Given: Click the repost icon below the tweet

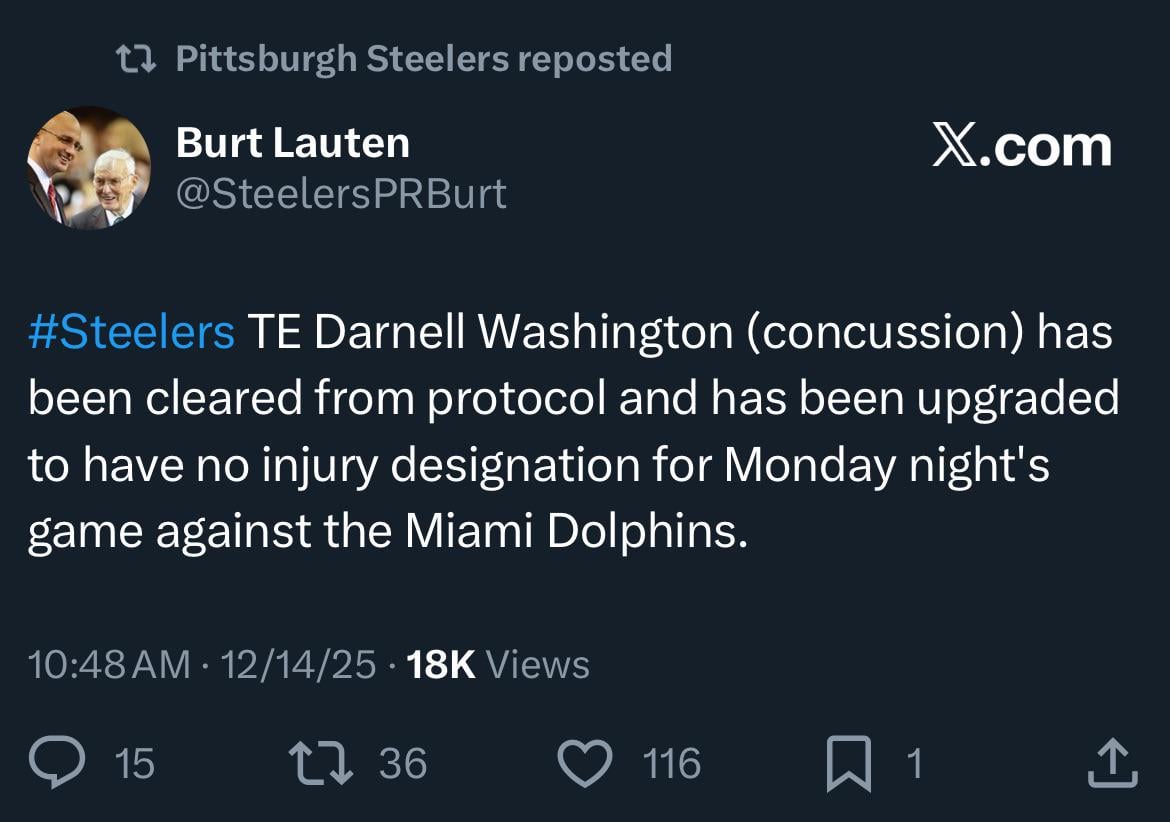Looking at the screenshot, I should [320, 763].
